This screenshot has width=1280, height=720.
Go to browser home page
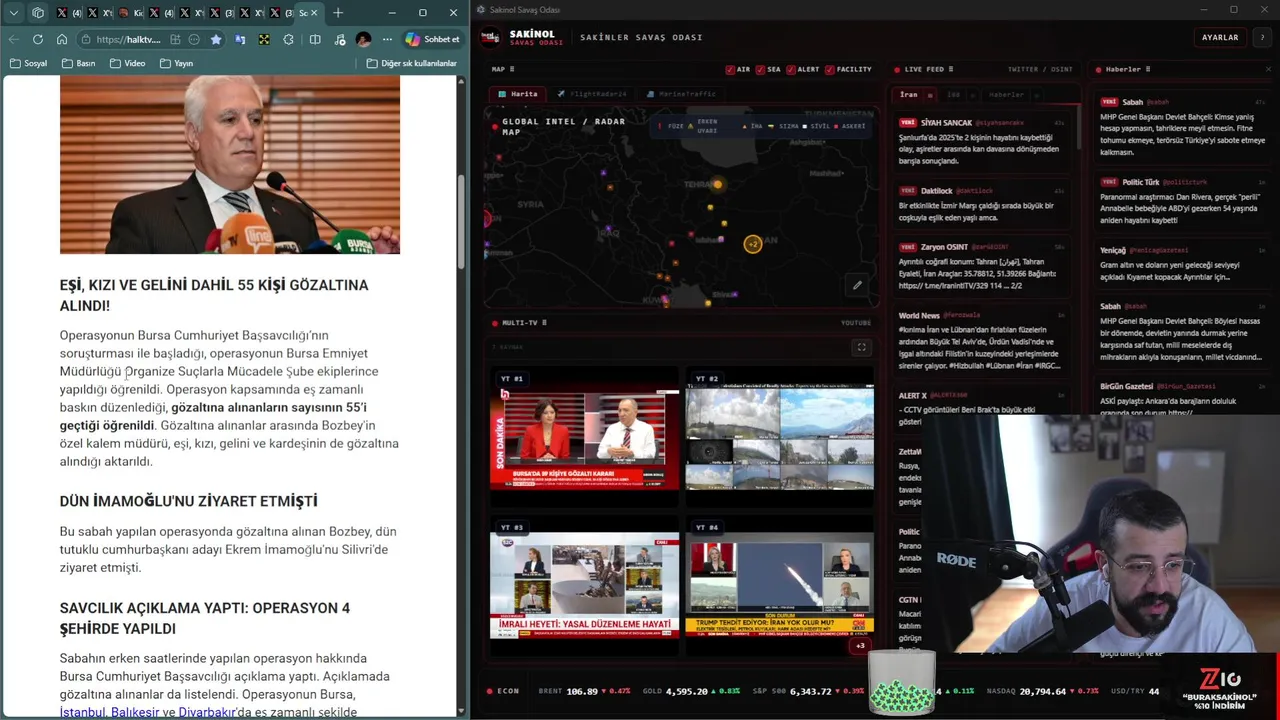coord(62,39)
